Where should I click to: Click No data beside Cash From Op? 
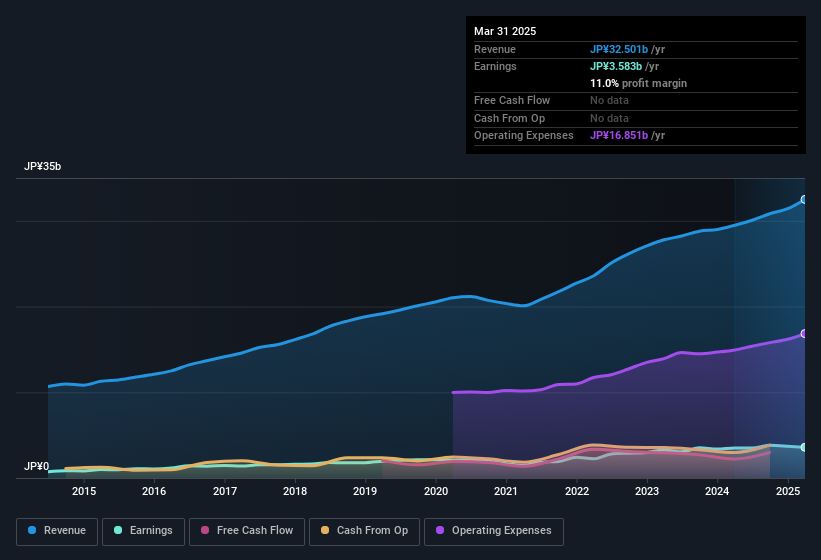point(609,118)
